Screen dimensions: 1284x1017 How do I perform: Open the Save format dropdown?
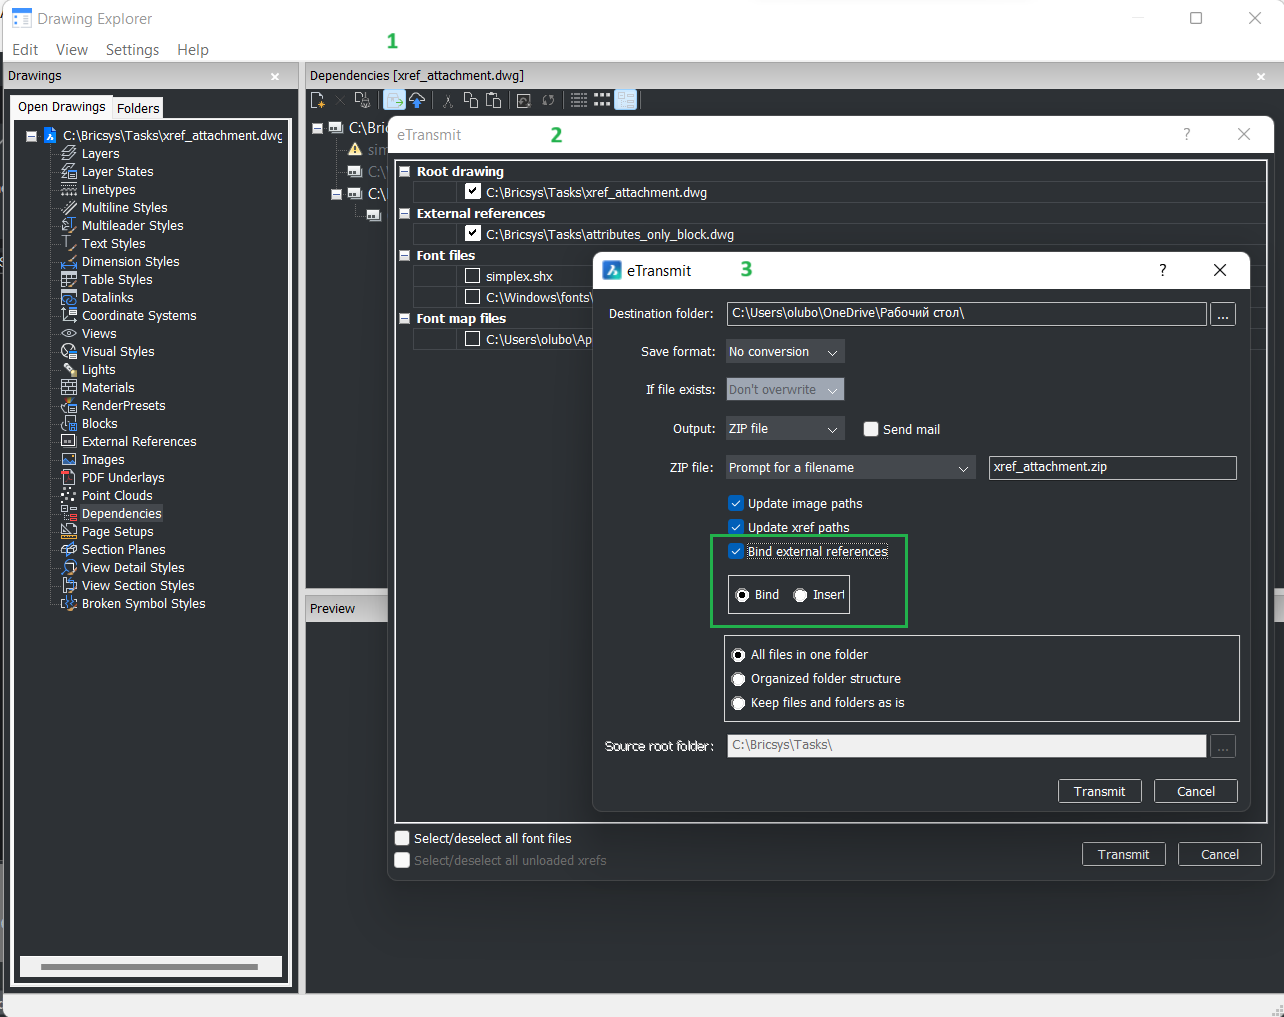point(785,351)
